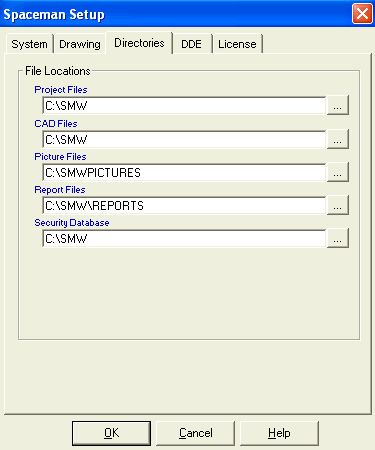Image resolution: width=375 pixels, height=450 pixels.
Task: Confirm settings with OK
Action: (111, 433)
